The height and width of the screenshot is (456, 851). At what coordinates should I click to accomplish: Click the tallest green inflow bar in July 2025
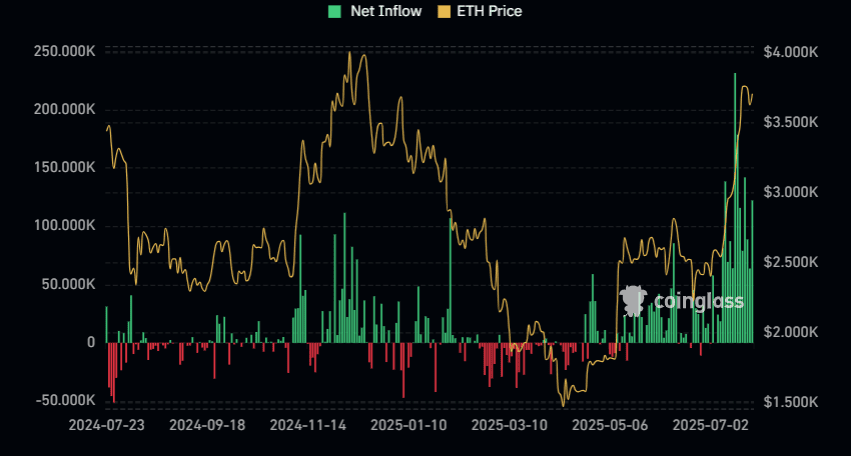point(735,208)
